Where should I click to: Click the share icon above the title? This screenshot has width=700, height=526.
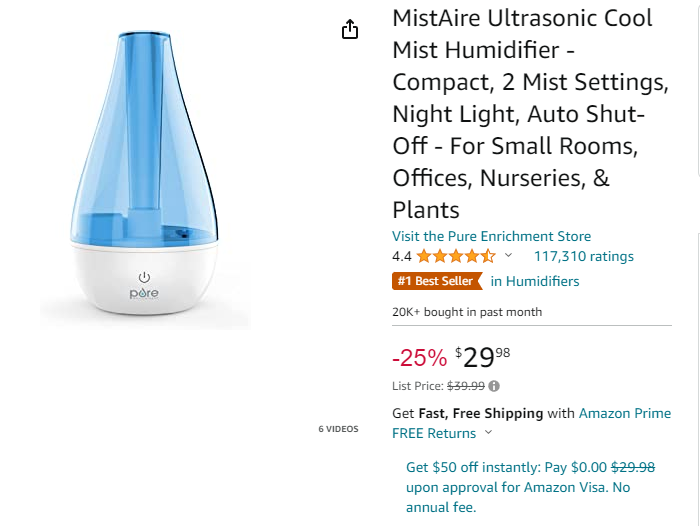350,30
